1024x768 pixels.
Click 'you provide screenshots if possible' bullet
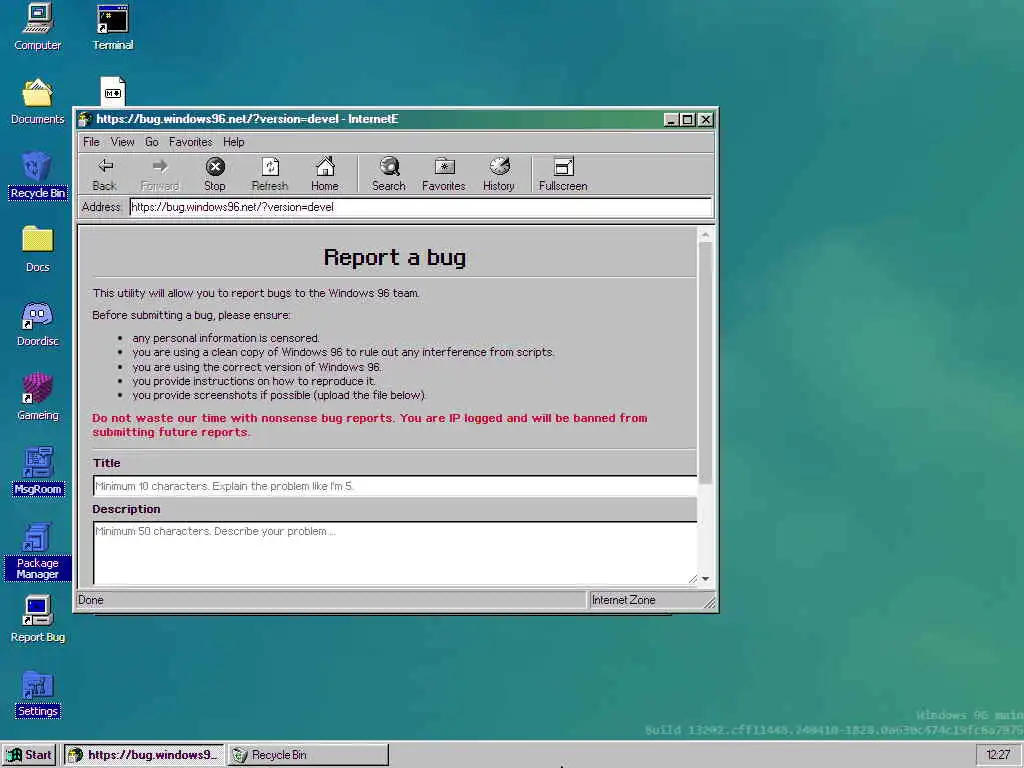(x=280, y=395)
